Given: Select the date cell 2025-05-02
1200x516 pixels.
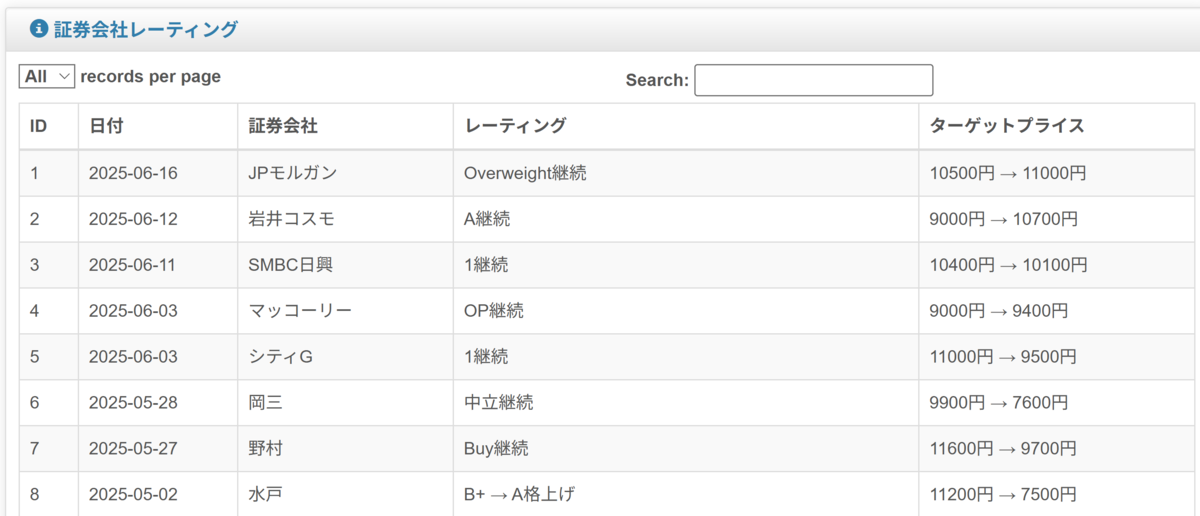Looking at the screenshot, I should 158,494.
